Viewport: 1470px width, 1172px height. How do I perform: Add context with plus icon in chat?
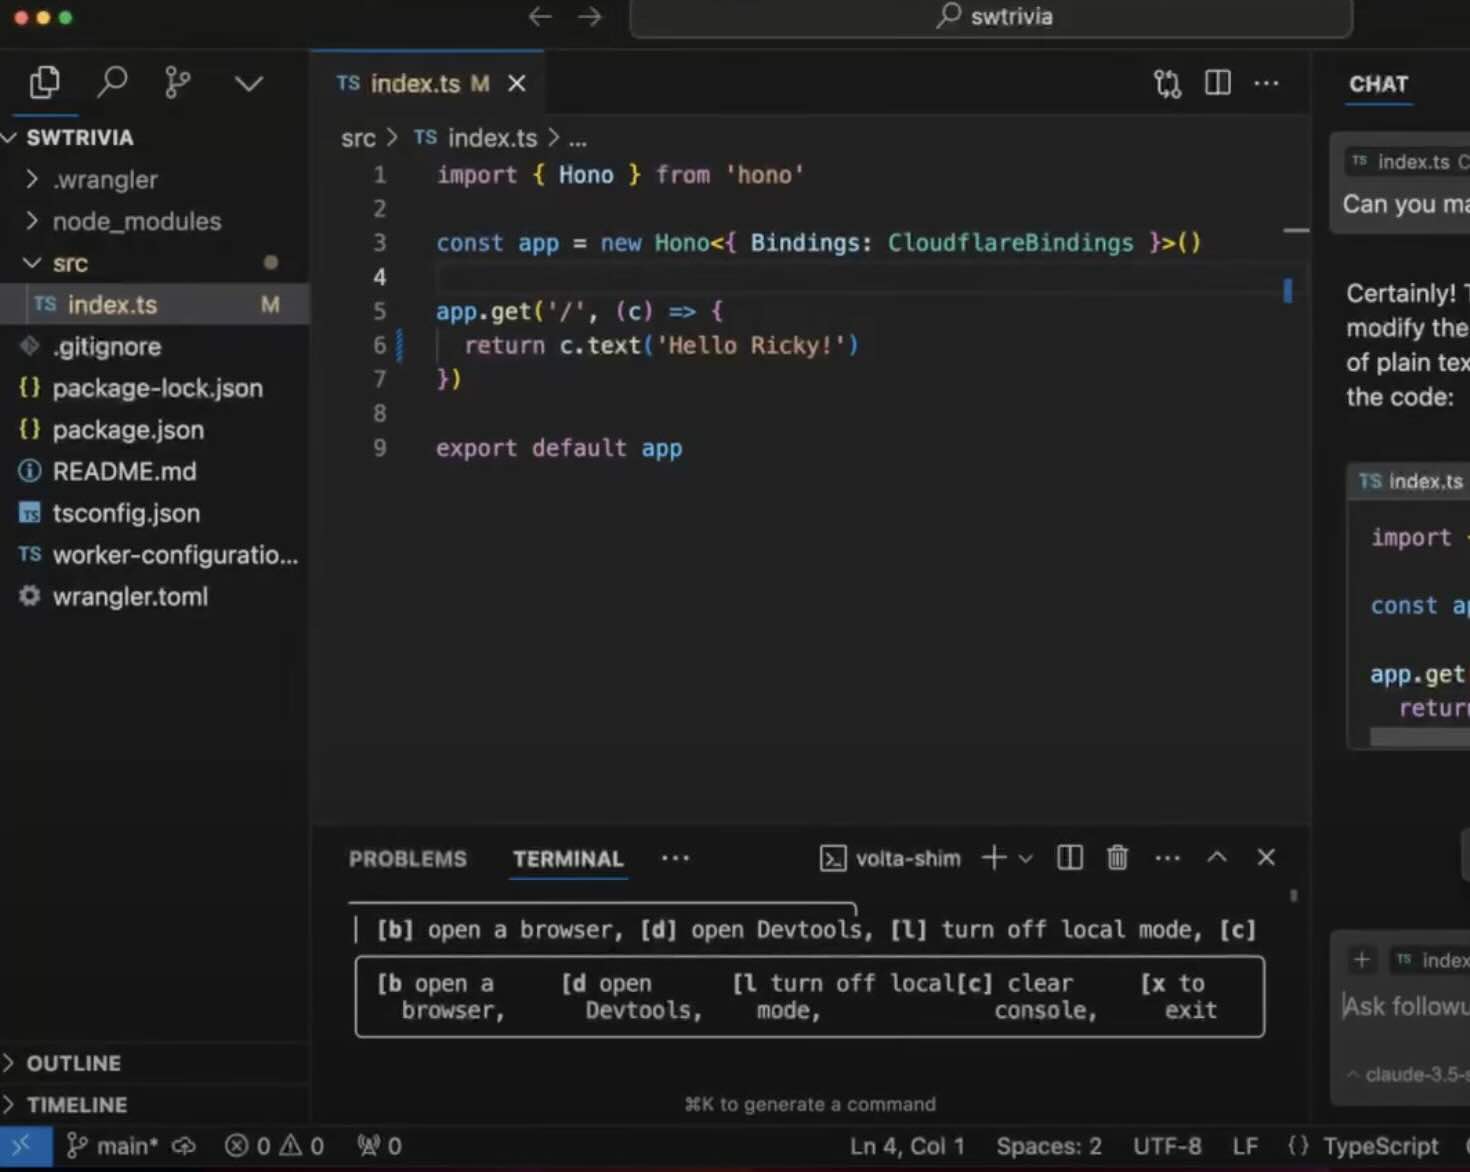tap(1361, 960)
